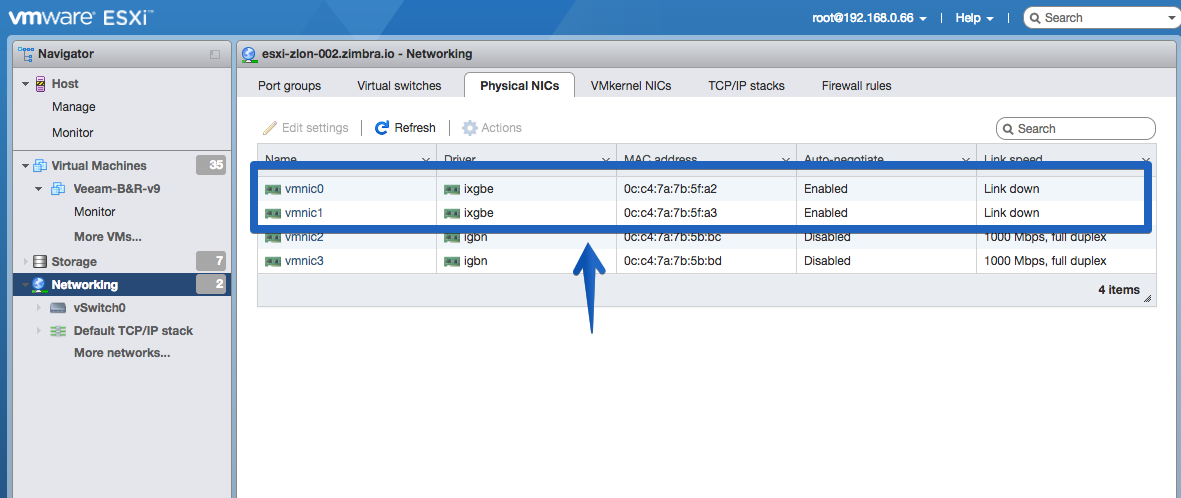This screenshot has height=498, width=1181.
Task: Open the Port groups tab
Action: 289,86
